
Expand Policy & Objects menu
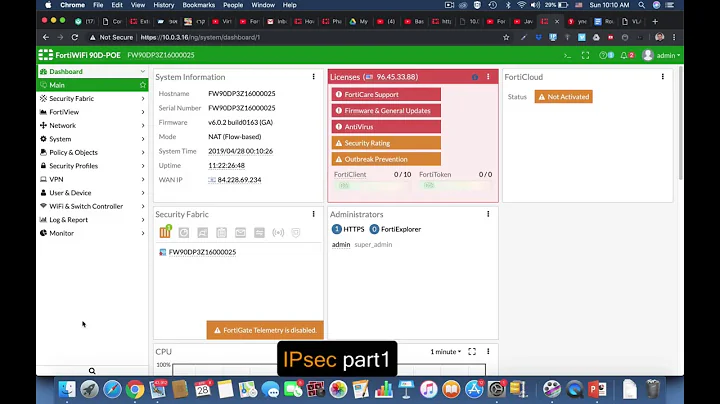point(92,152)
